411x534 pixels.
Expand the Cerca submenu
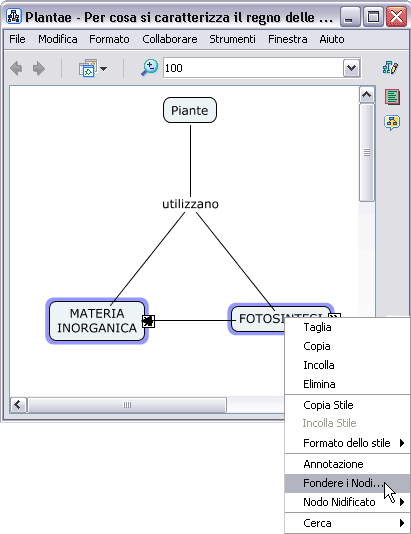347,523
